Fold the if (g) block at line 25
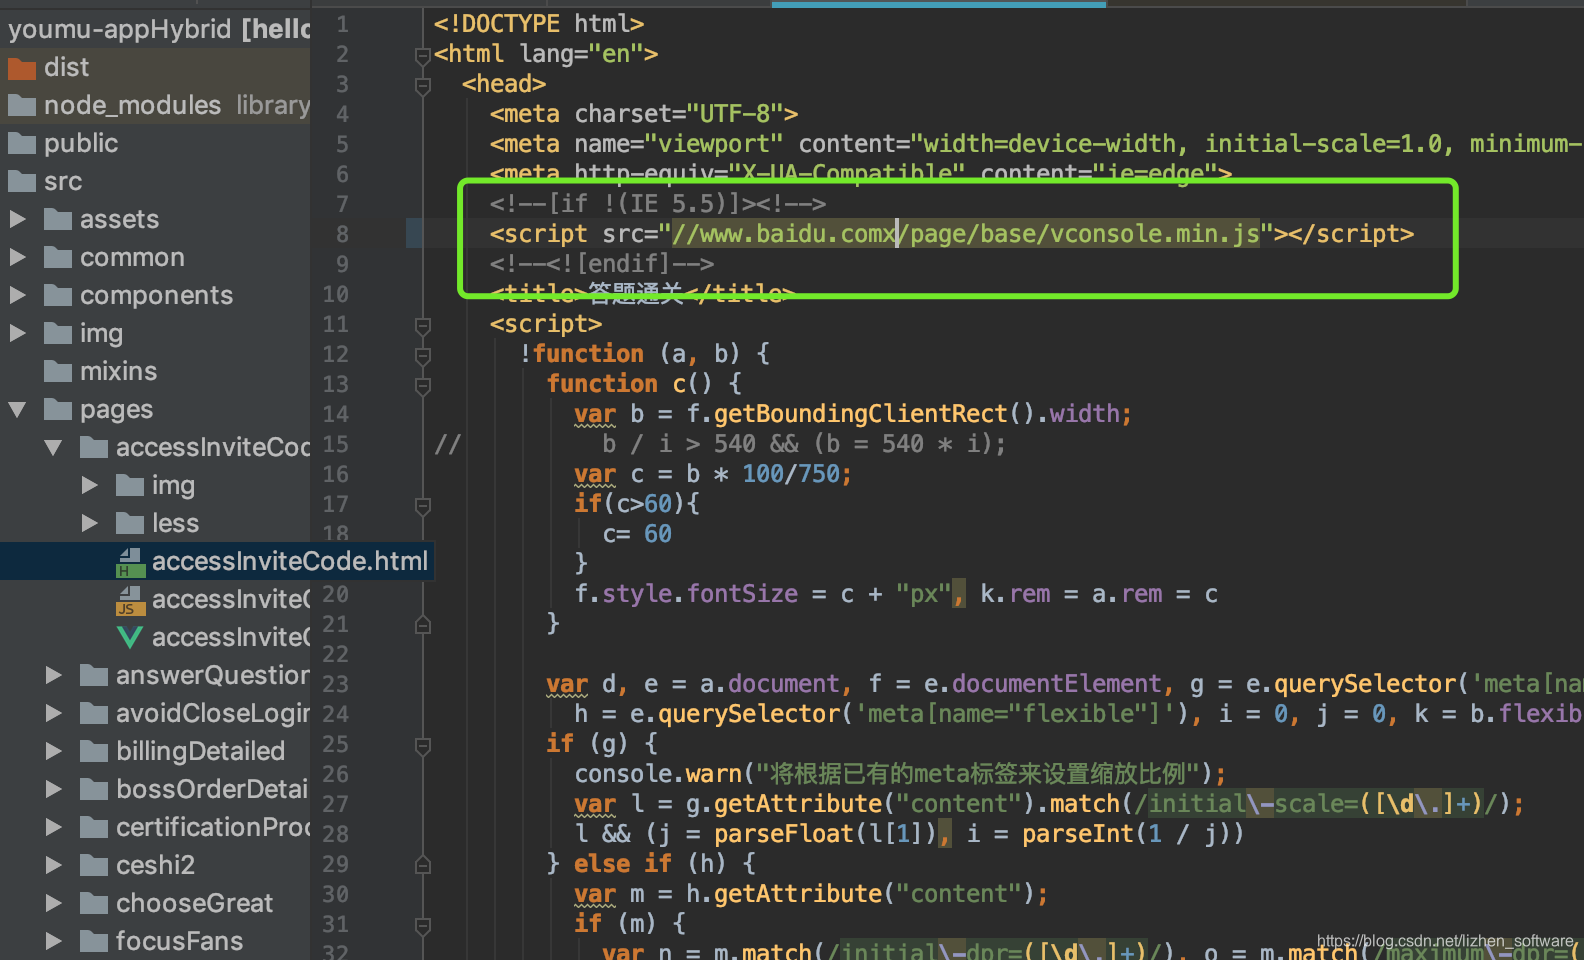This screenshot has height=960, width=1584. (423, 746)
